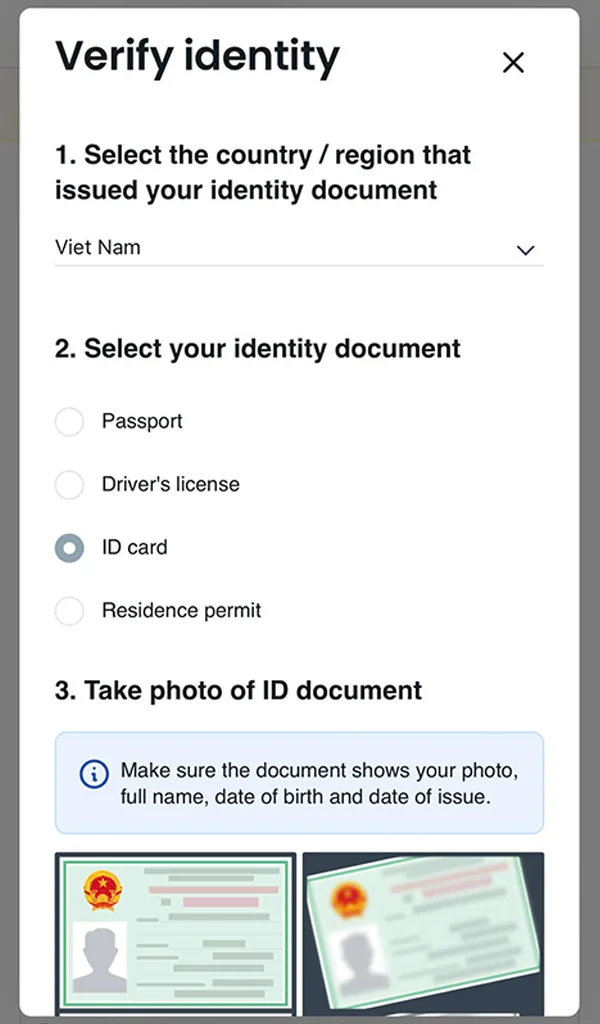Click the step 3 heading about ID photo

coord(238,690)
